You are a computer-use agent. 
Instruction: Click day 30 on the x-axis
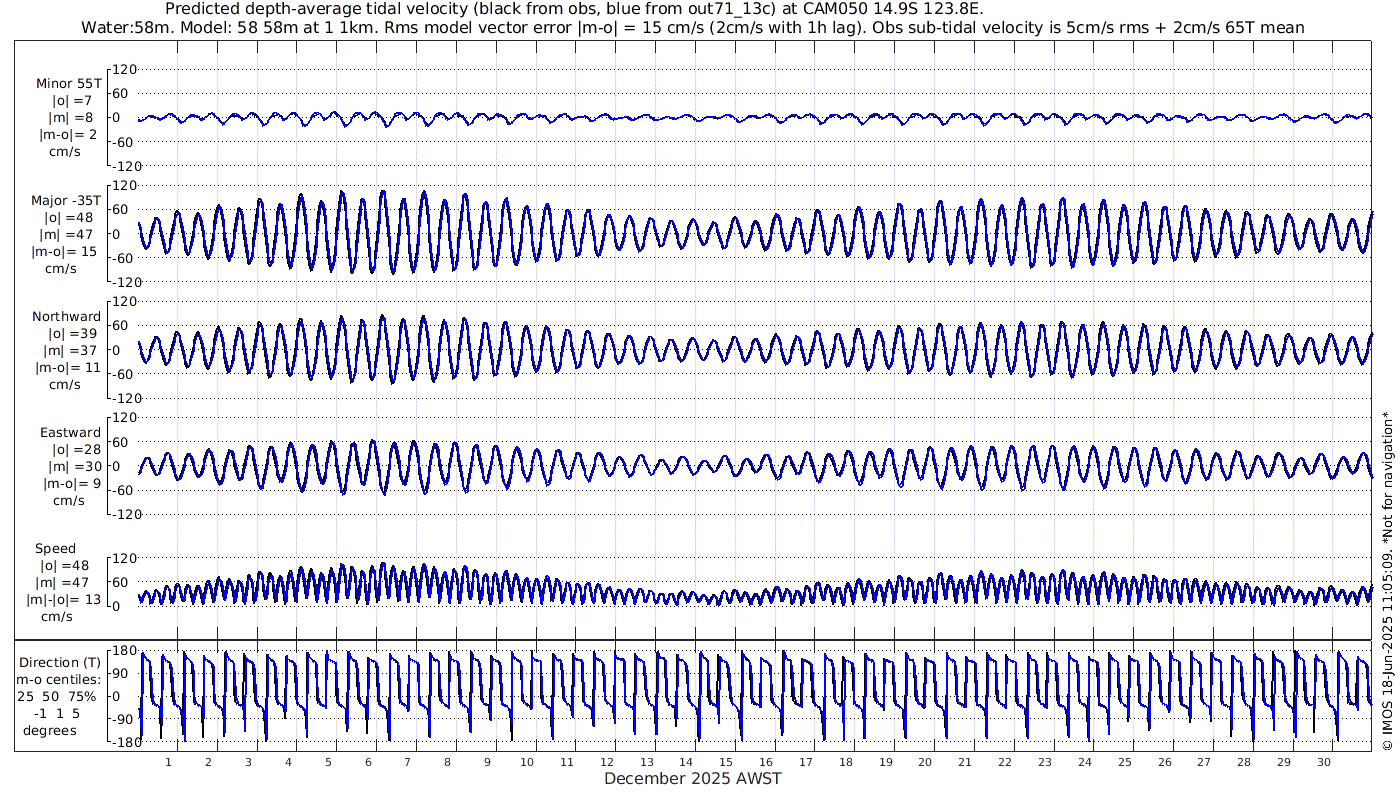[x=1323, y=762]
